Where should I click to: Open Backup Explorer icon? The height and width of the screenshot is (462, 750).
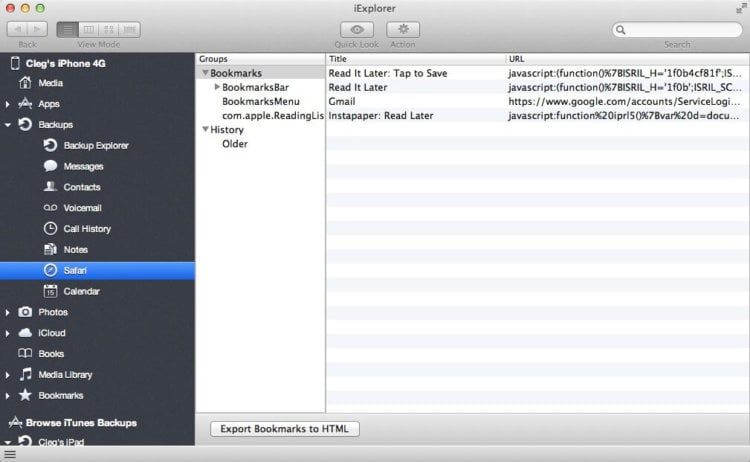pyautogui.click(x=50, y=145)
